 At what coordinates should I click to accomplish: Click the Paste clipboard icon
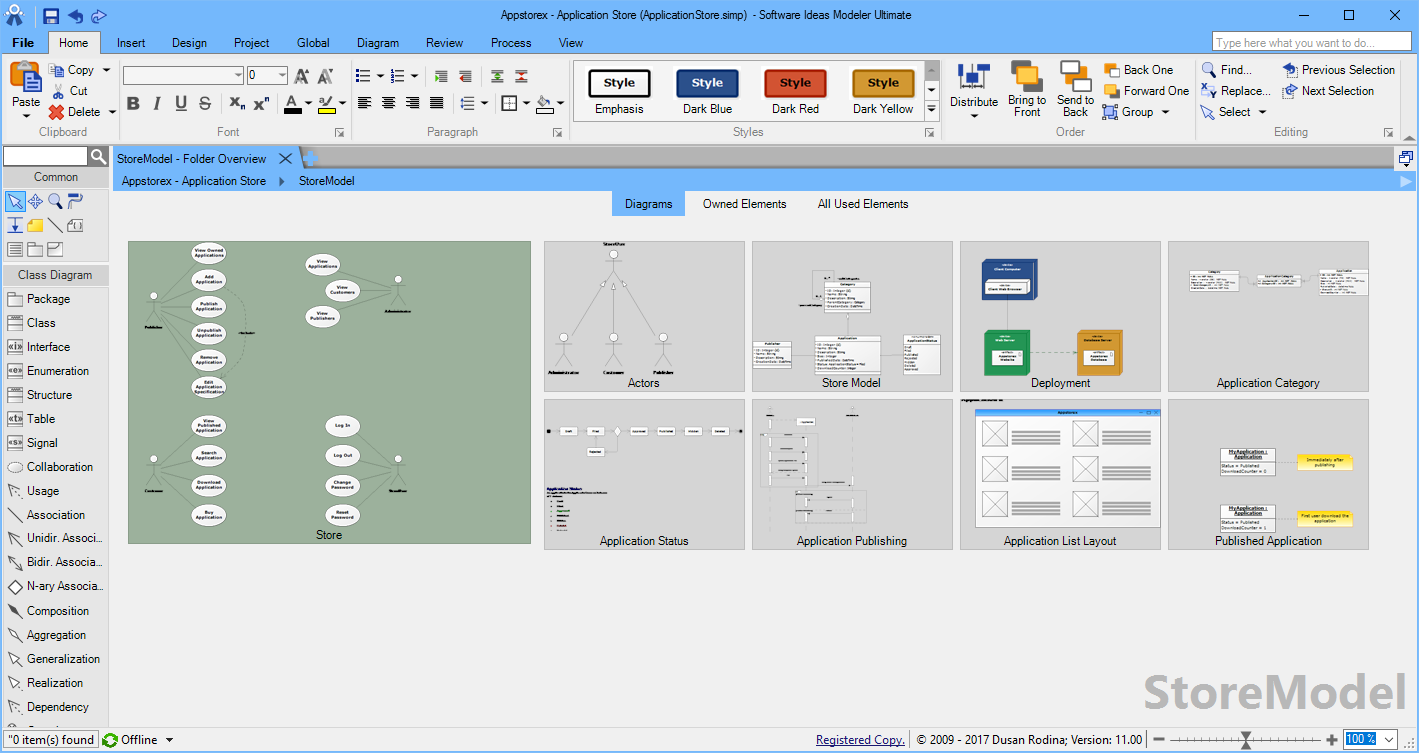pos(25,77)
